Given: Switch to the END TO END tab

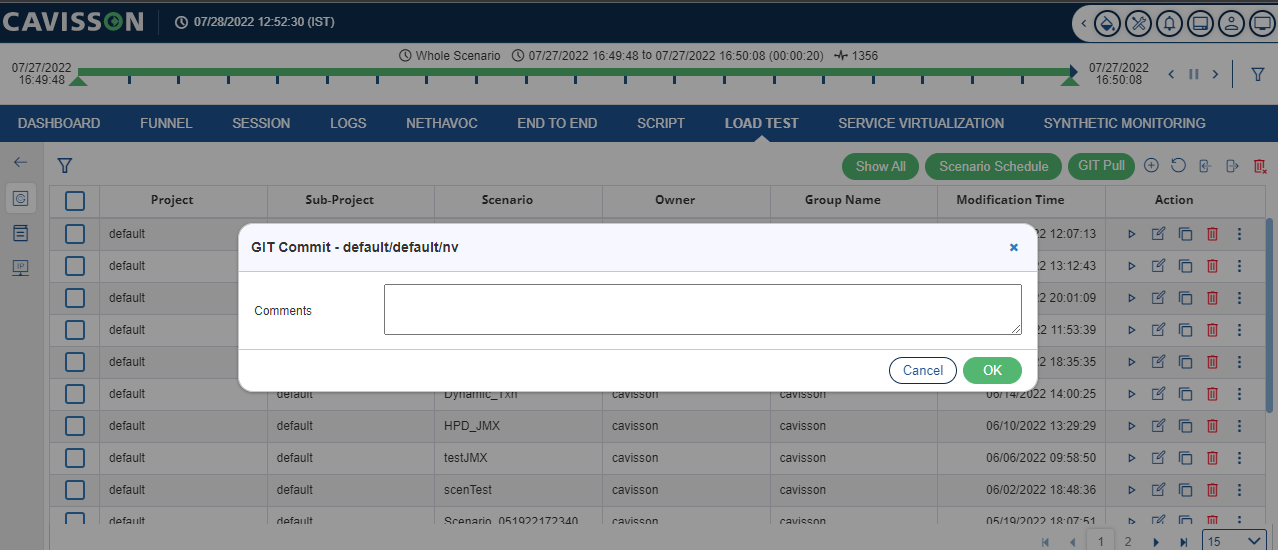Looking at the screenshot, I should click(557, 123).
